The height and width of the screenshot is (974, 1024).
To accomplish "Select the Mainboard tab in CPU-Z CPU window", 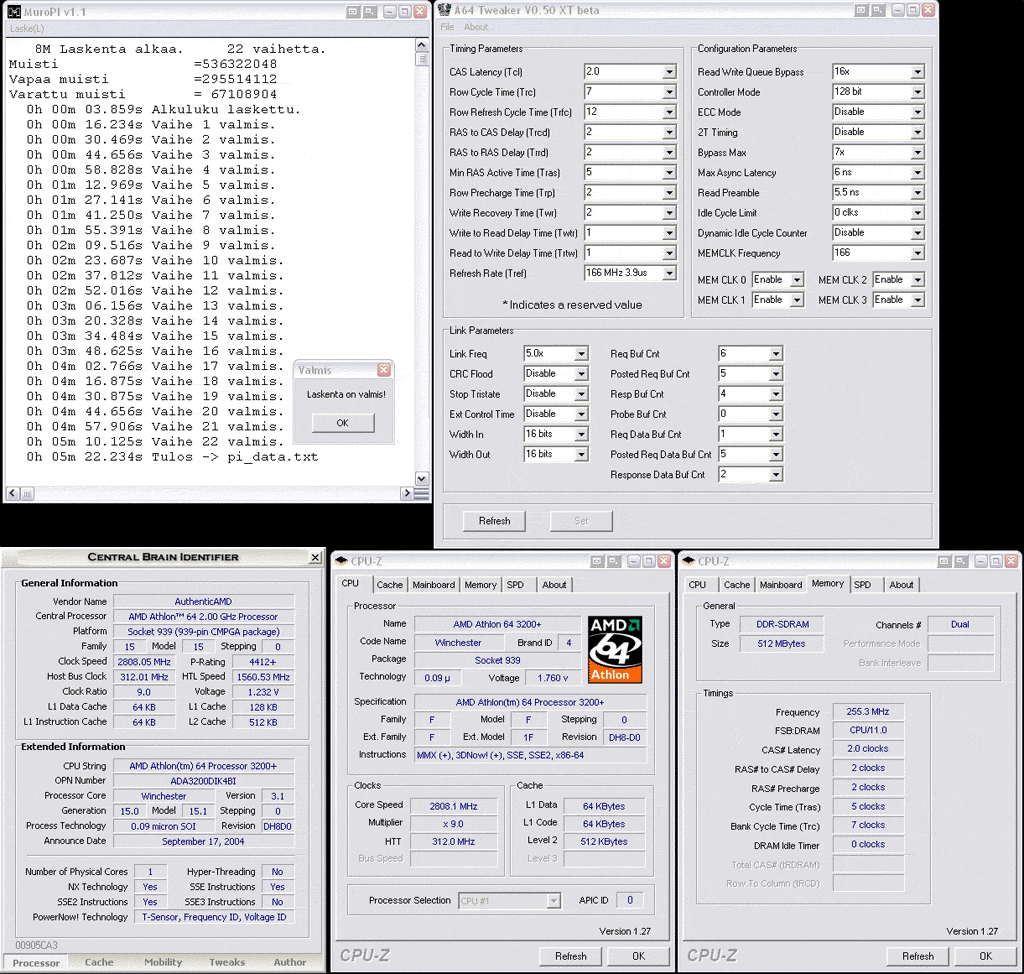I will click(433, 585).
